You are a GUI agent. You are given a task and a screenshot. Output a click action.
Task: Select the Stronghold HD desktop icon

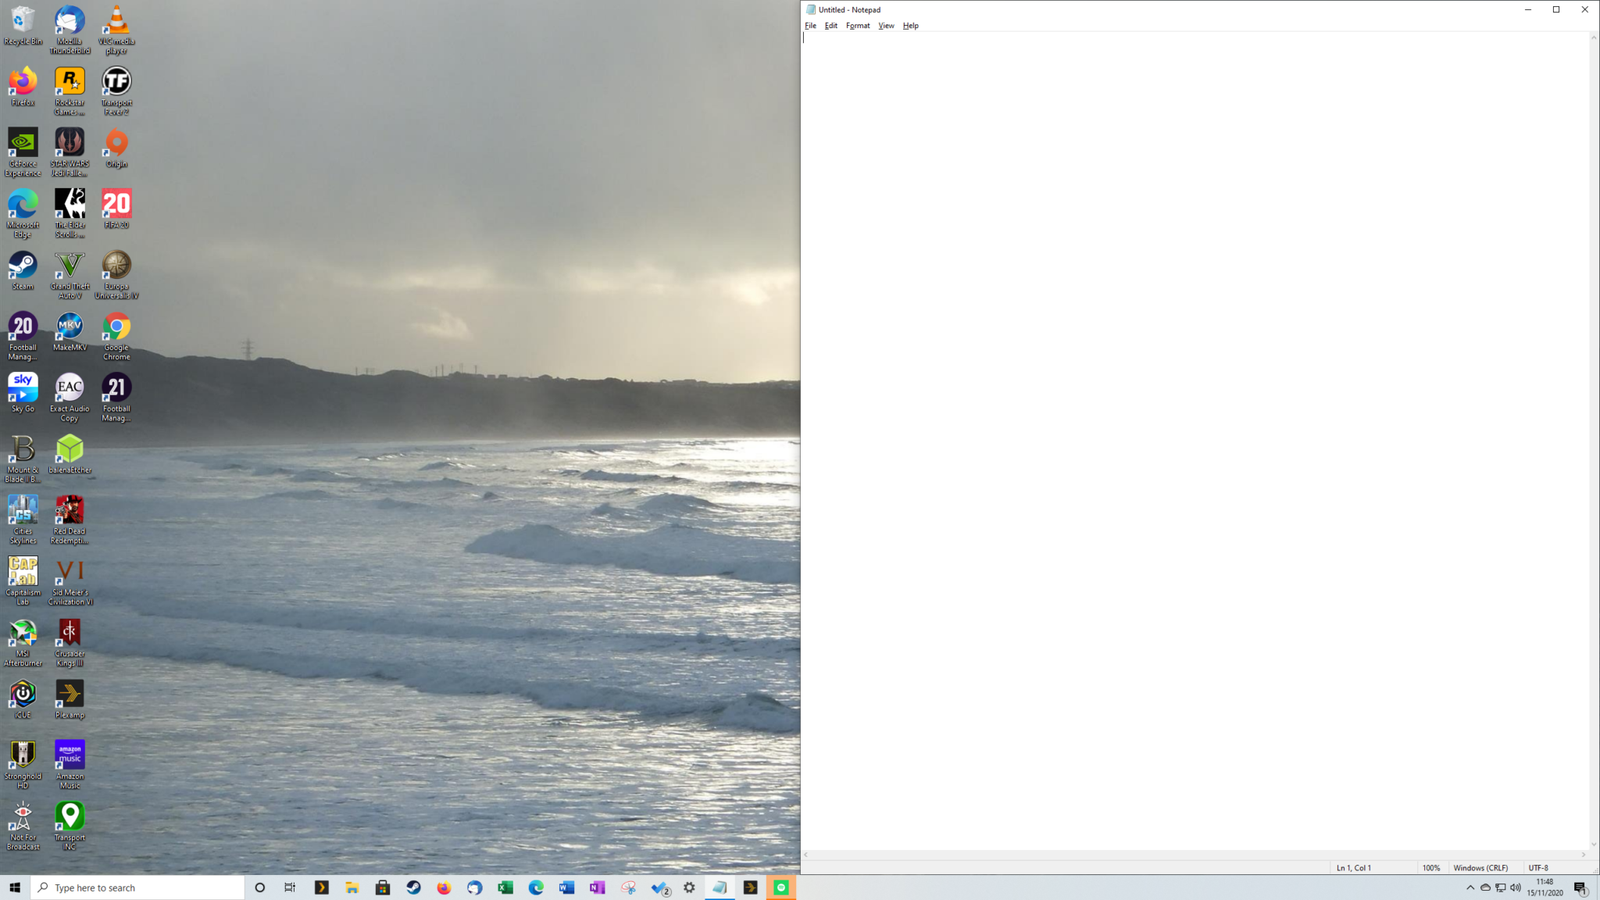click(x=22, y=764)
